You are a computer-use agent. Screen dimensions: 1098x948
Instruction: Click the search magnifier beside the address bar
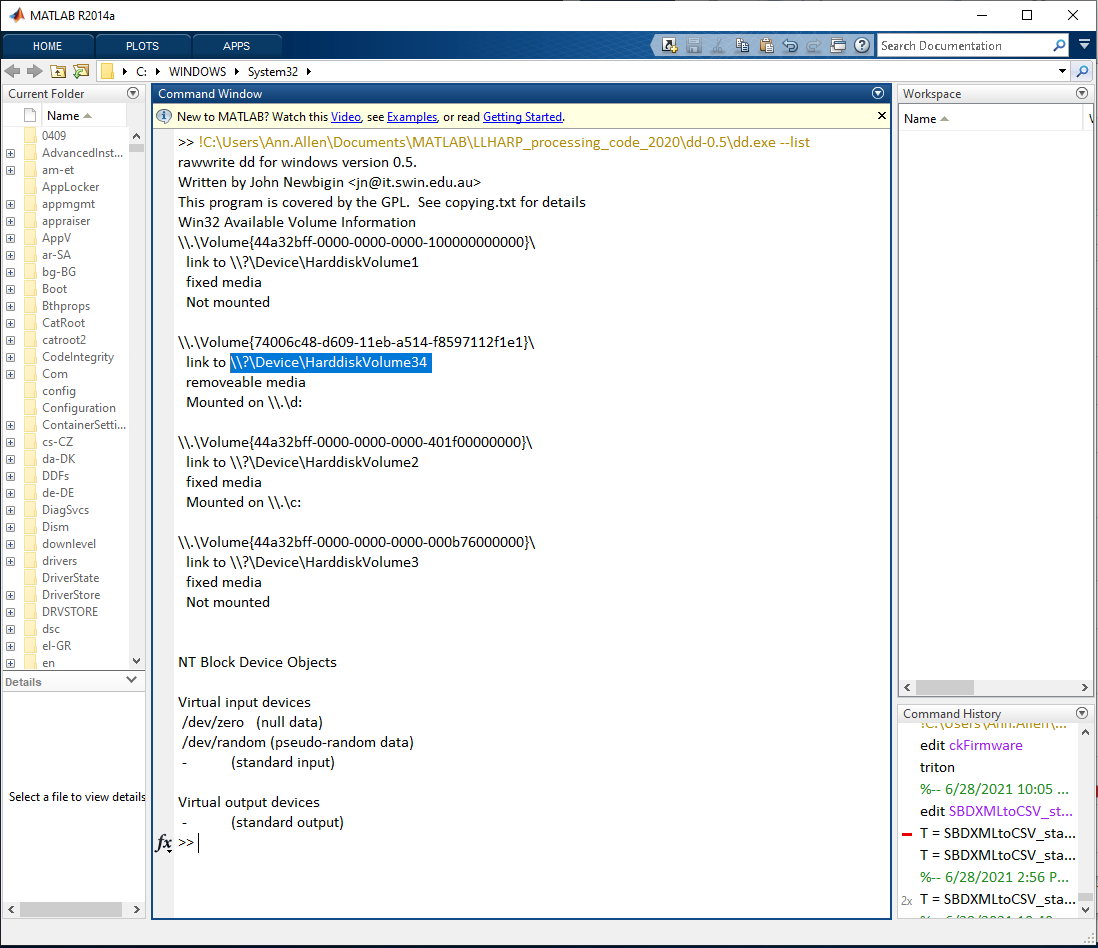pos(1083,71)
